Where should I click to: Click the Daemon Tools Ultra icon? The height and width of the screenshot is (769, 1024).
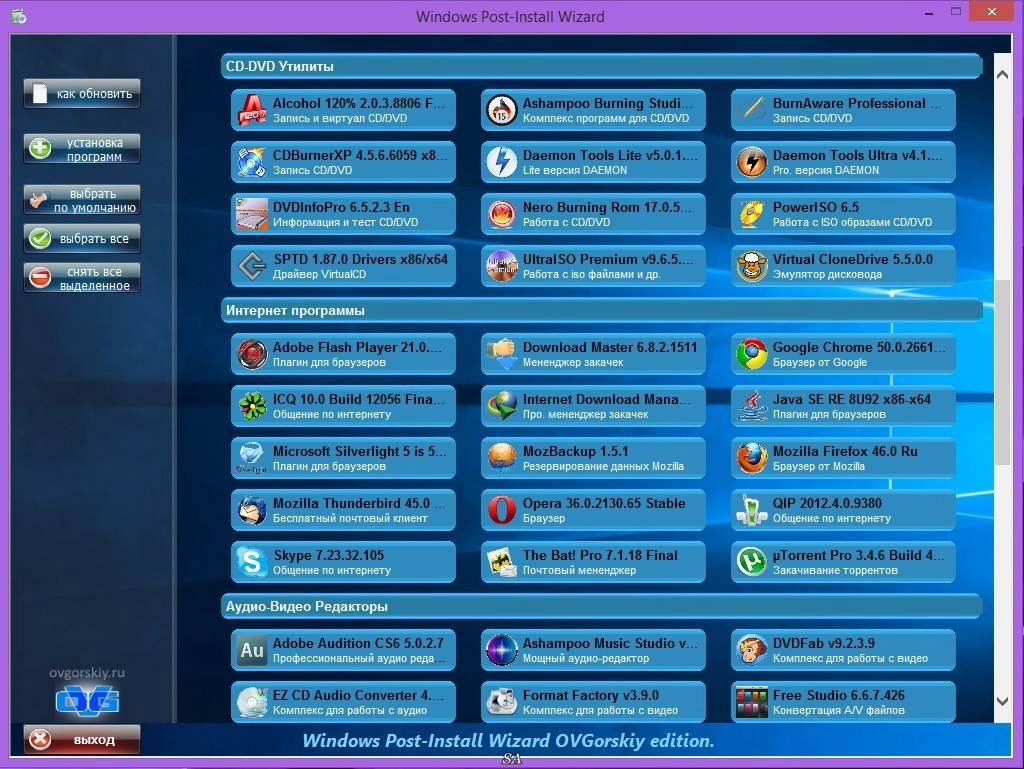pyautogui.click(x=752, y=162)
